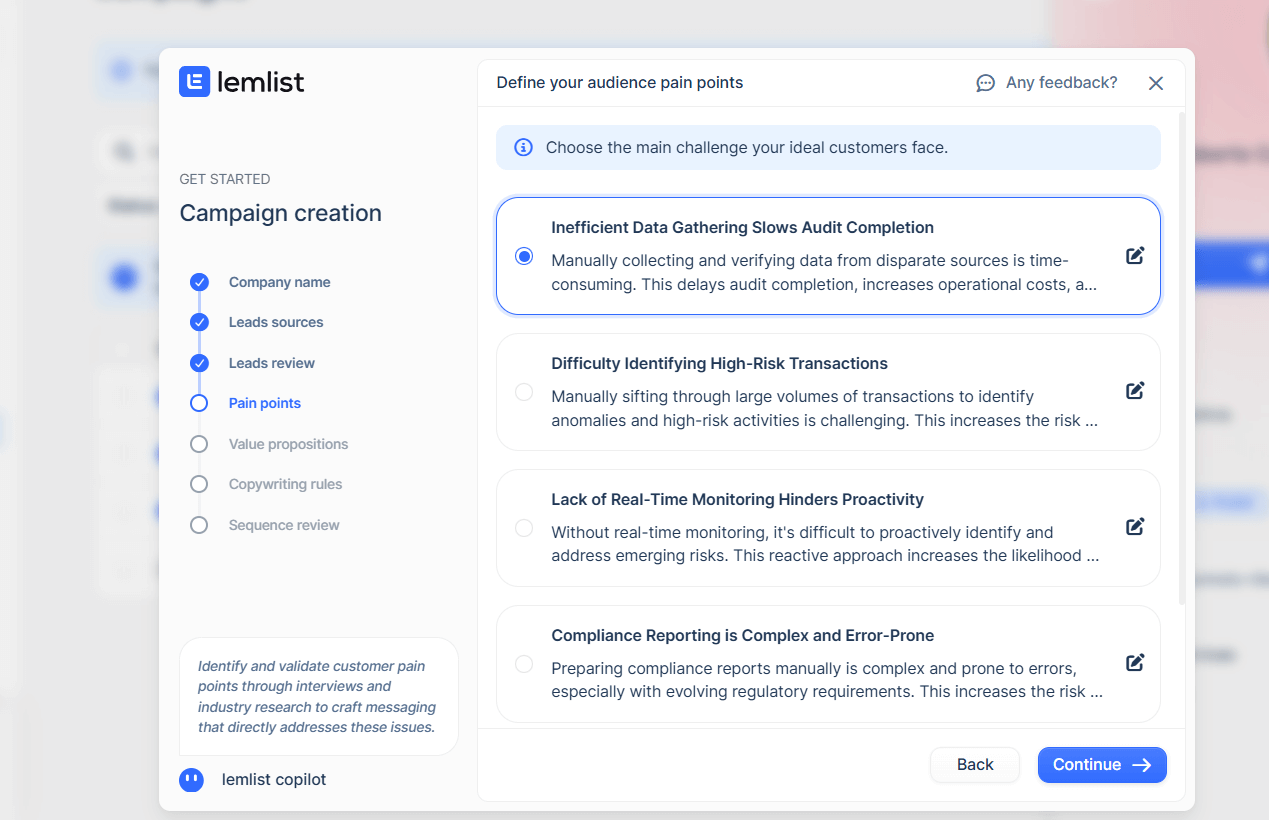Edit the Lack of Real-Time Monitoring entry
Image resolution: width=1269 pixels, height=820 pixels.
(1135, 527)
